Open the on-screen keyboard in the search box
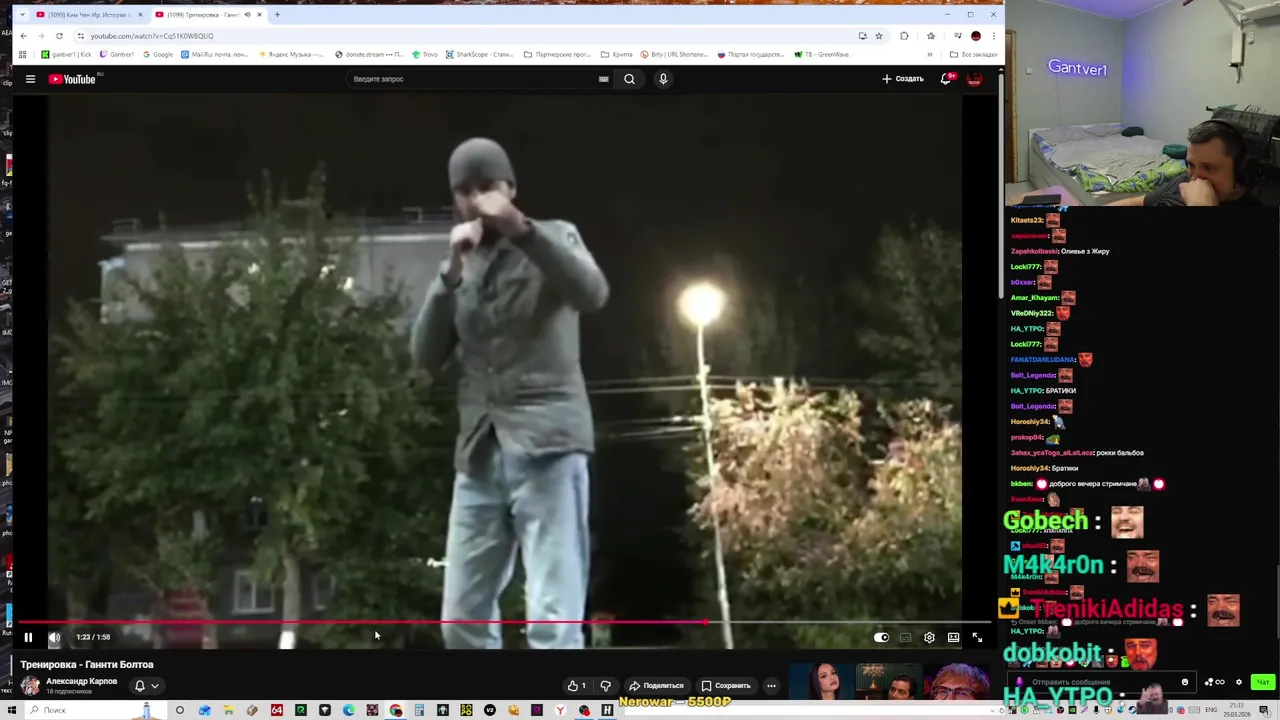Screen dimensions: 1280x720 (603, 79)
